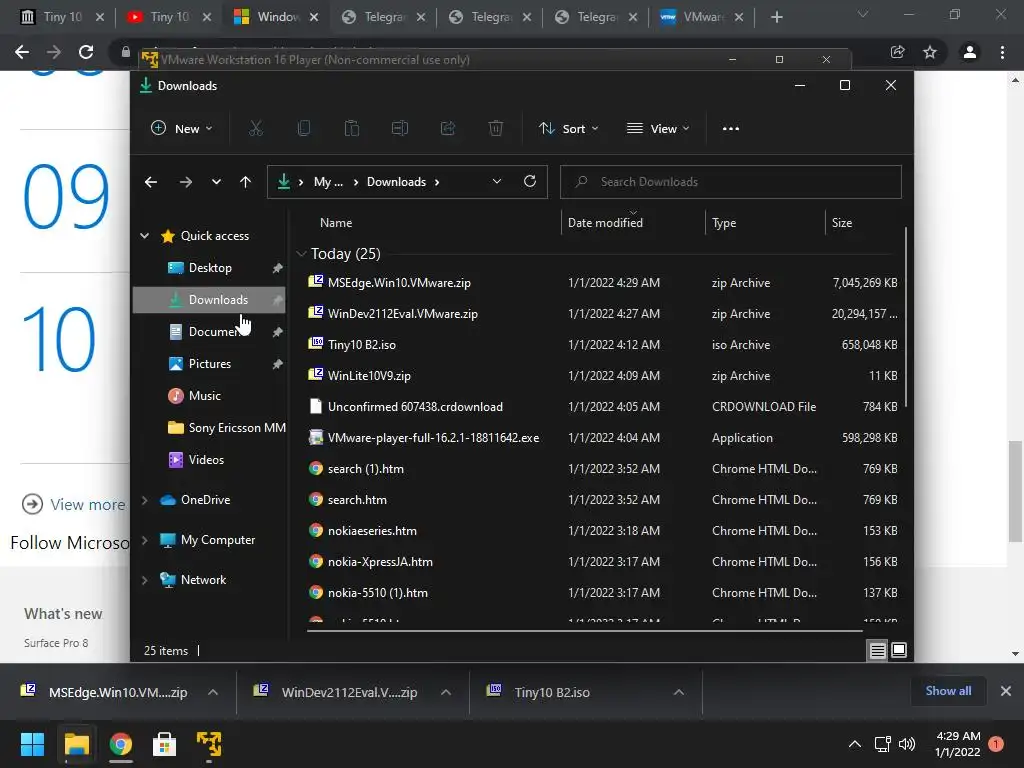Click the network tray icon
The image size is (1024, 768).
882,744
